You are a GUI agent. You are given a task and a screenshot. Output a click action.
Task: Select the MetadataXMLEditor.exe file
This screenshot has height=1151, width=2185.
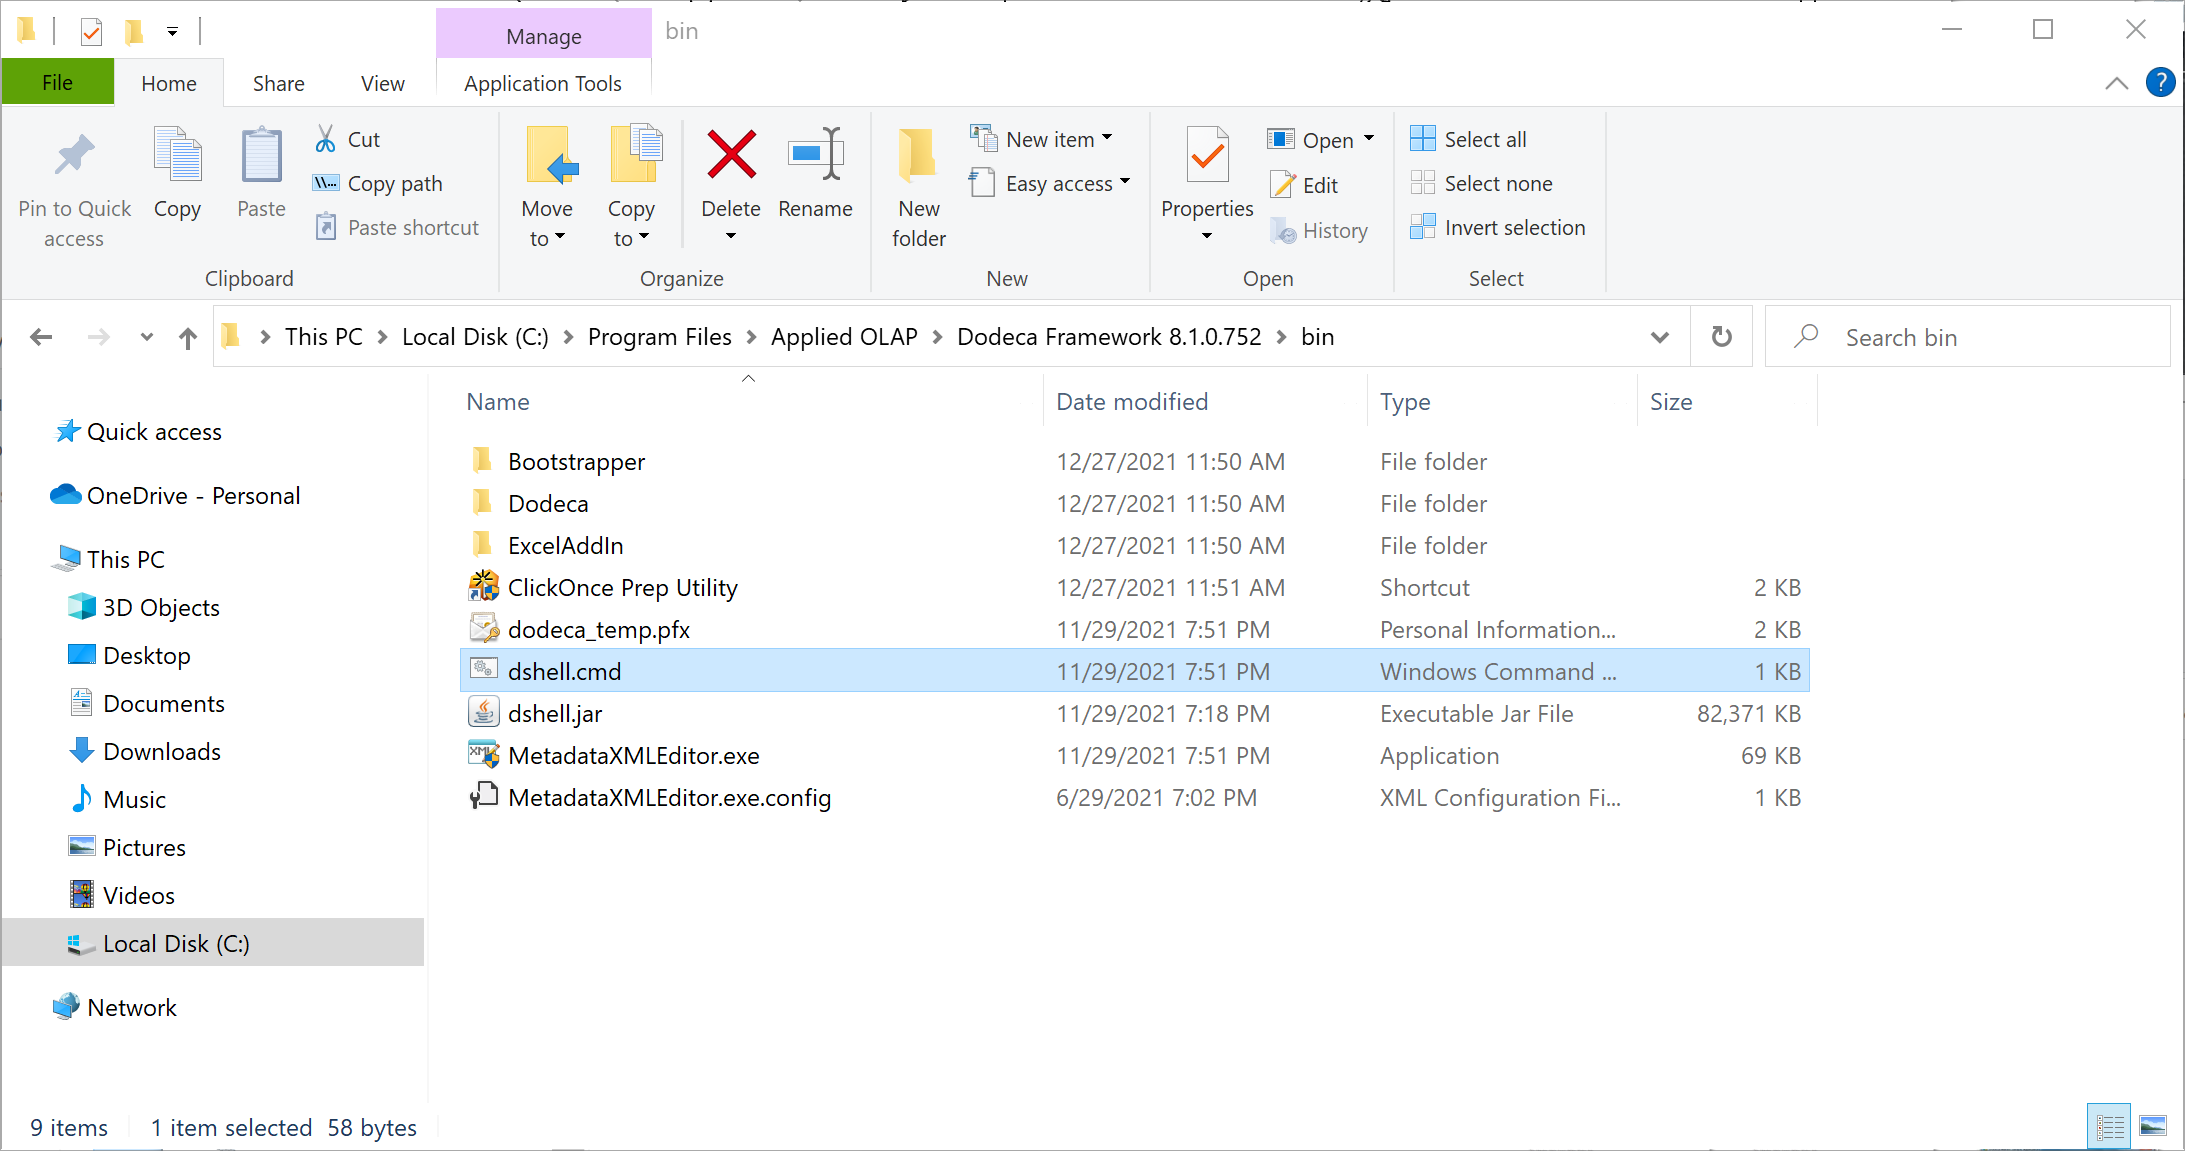point(1135,756)
